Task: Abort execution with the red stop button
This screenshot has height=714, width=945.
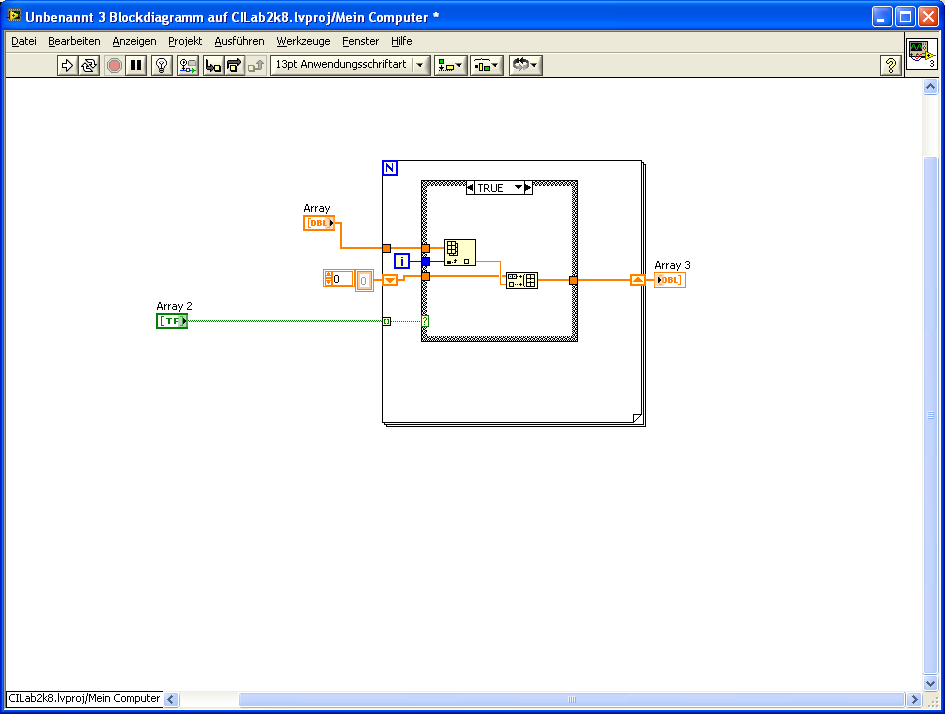Action: (114, 65)
